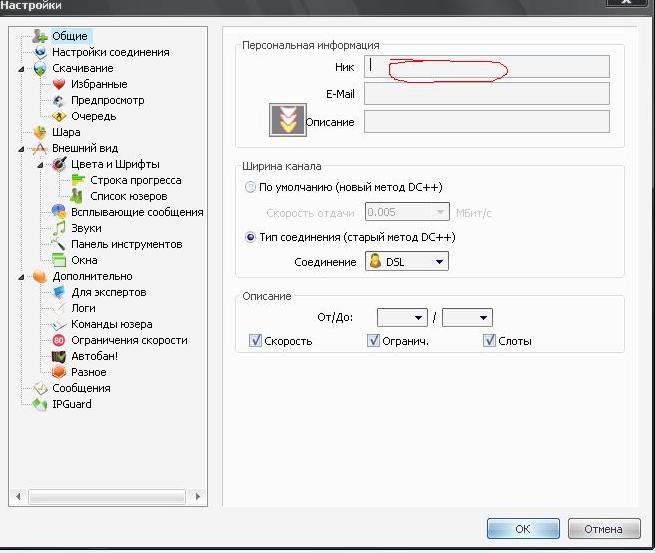655x553 pixels.
Task: Cancel with the Отмена button
Action: click(604, 529)
